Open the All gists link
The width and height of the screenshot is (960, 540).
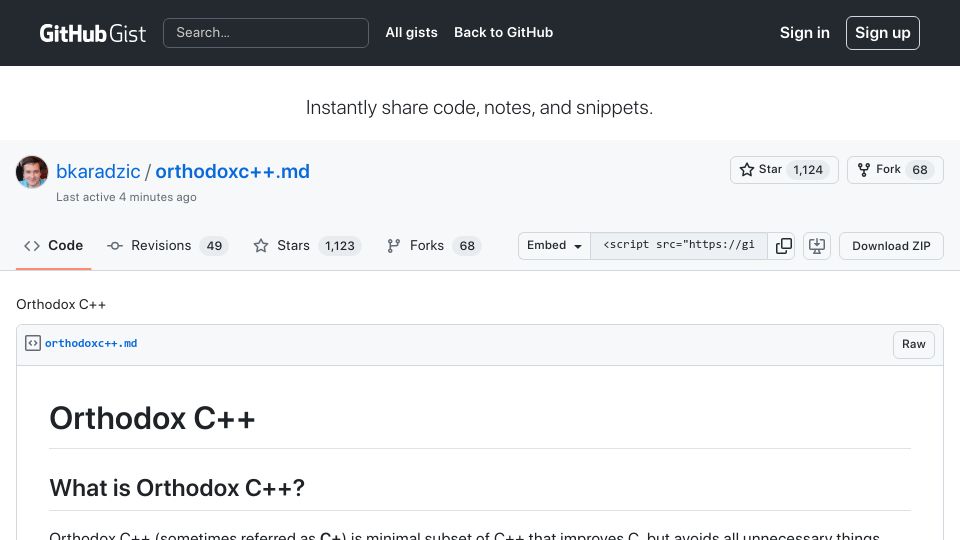pyautogui.click(x=411, y=32)
